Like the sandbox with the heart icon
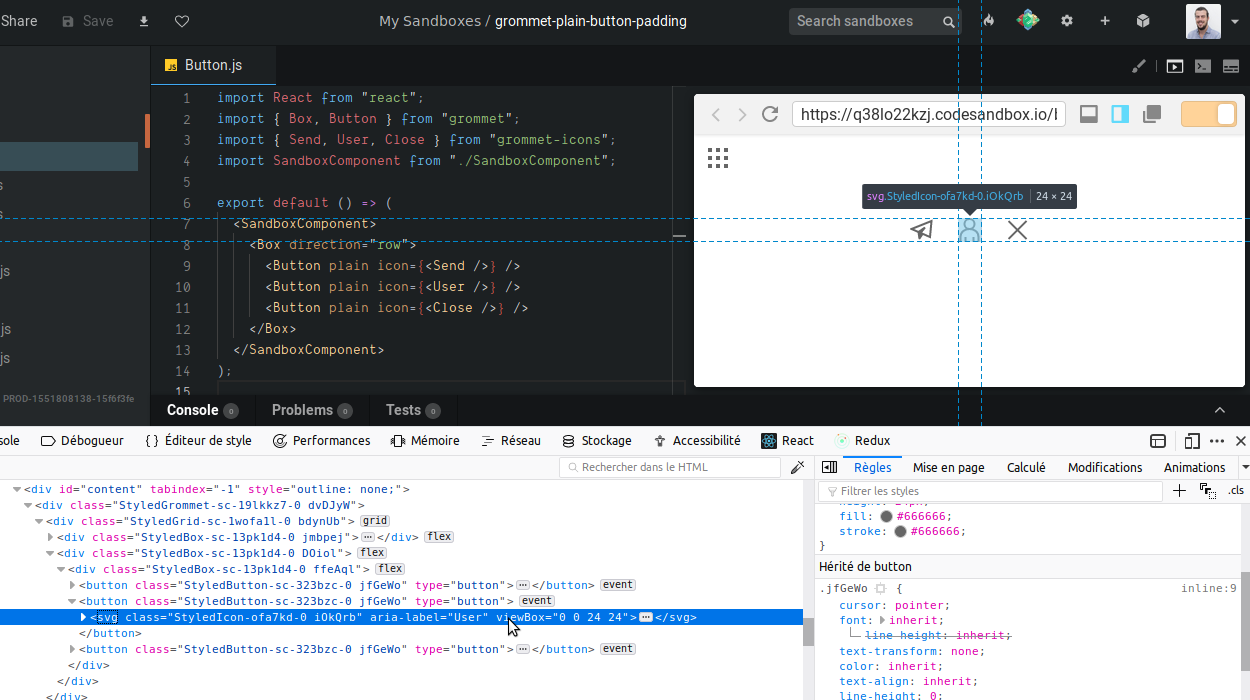This screenshot has height=700, width=1250. pos(182,21)
